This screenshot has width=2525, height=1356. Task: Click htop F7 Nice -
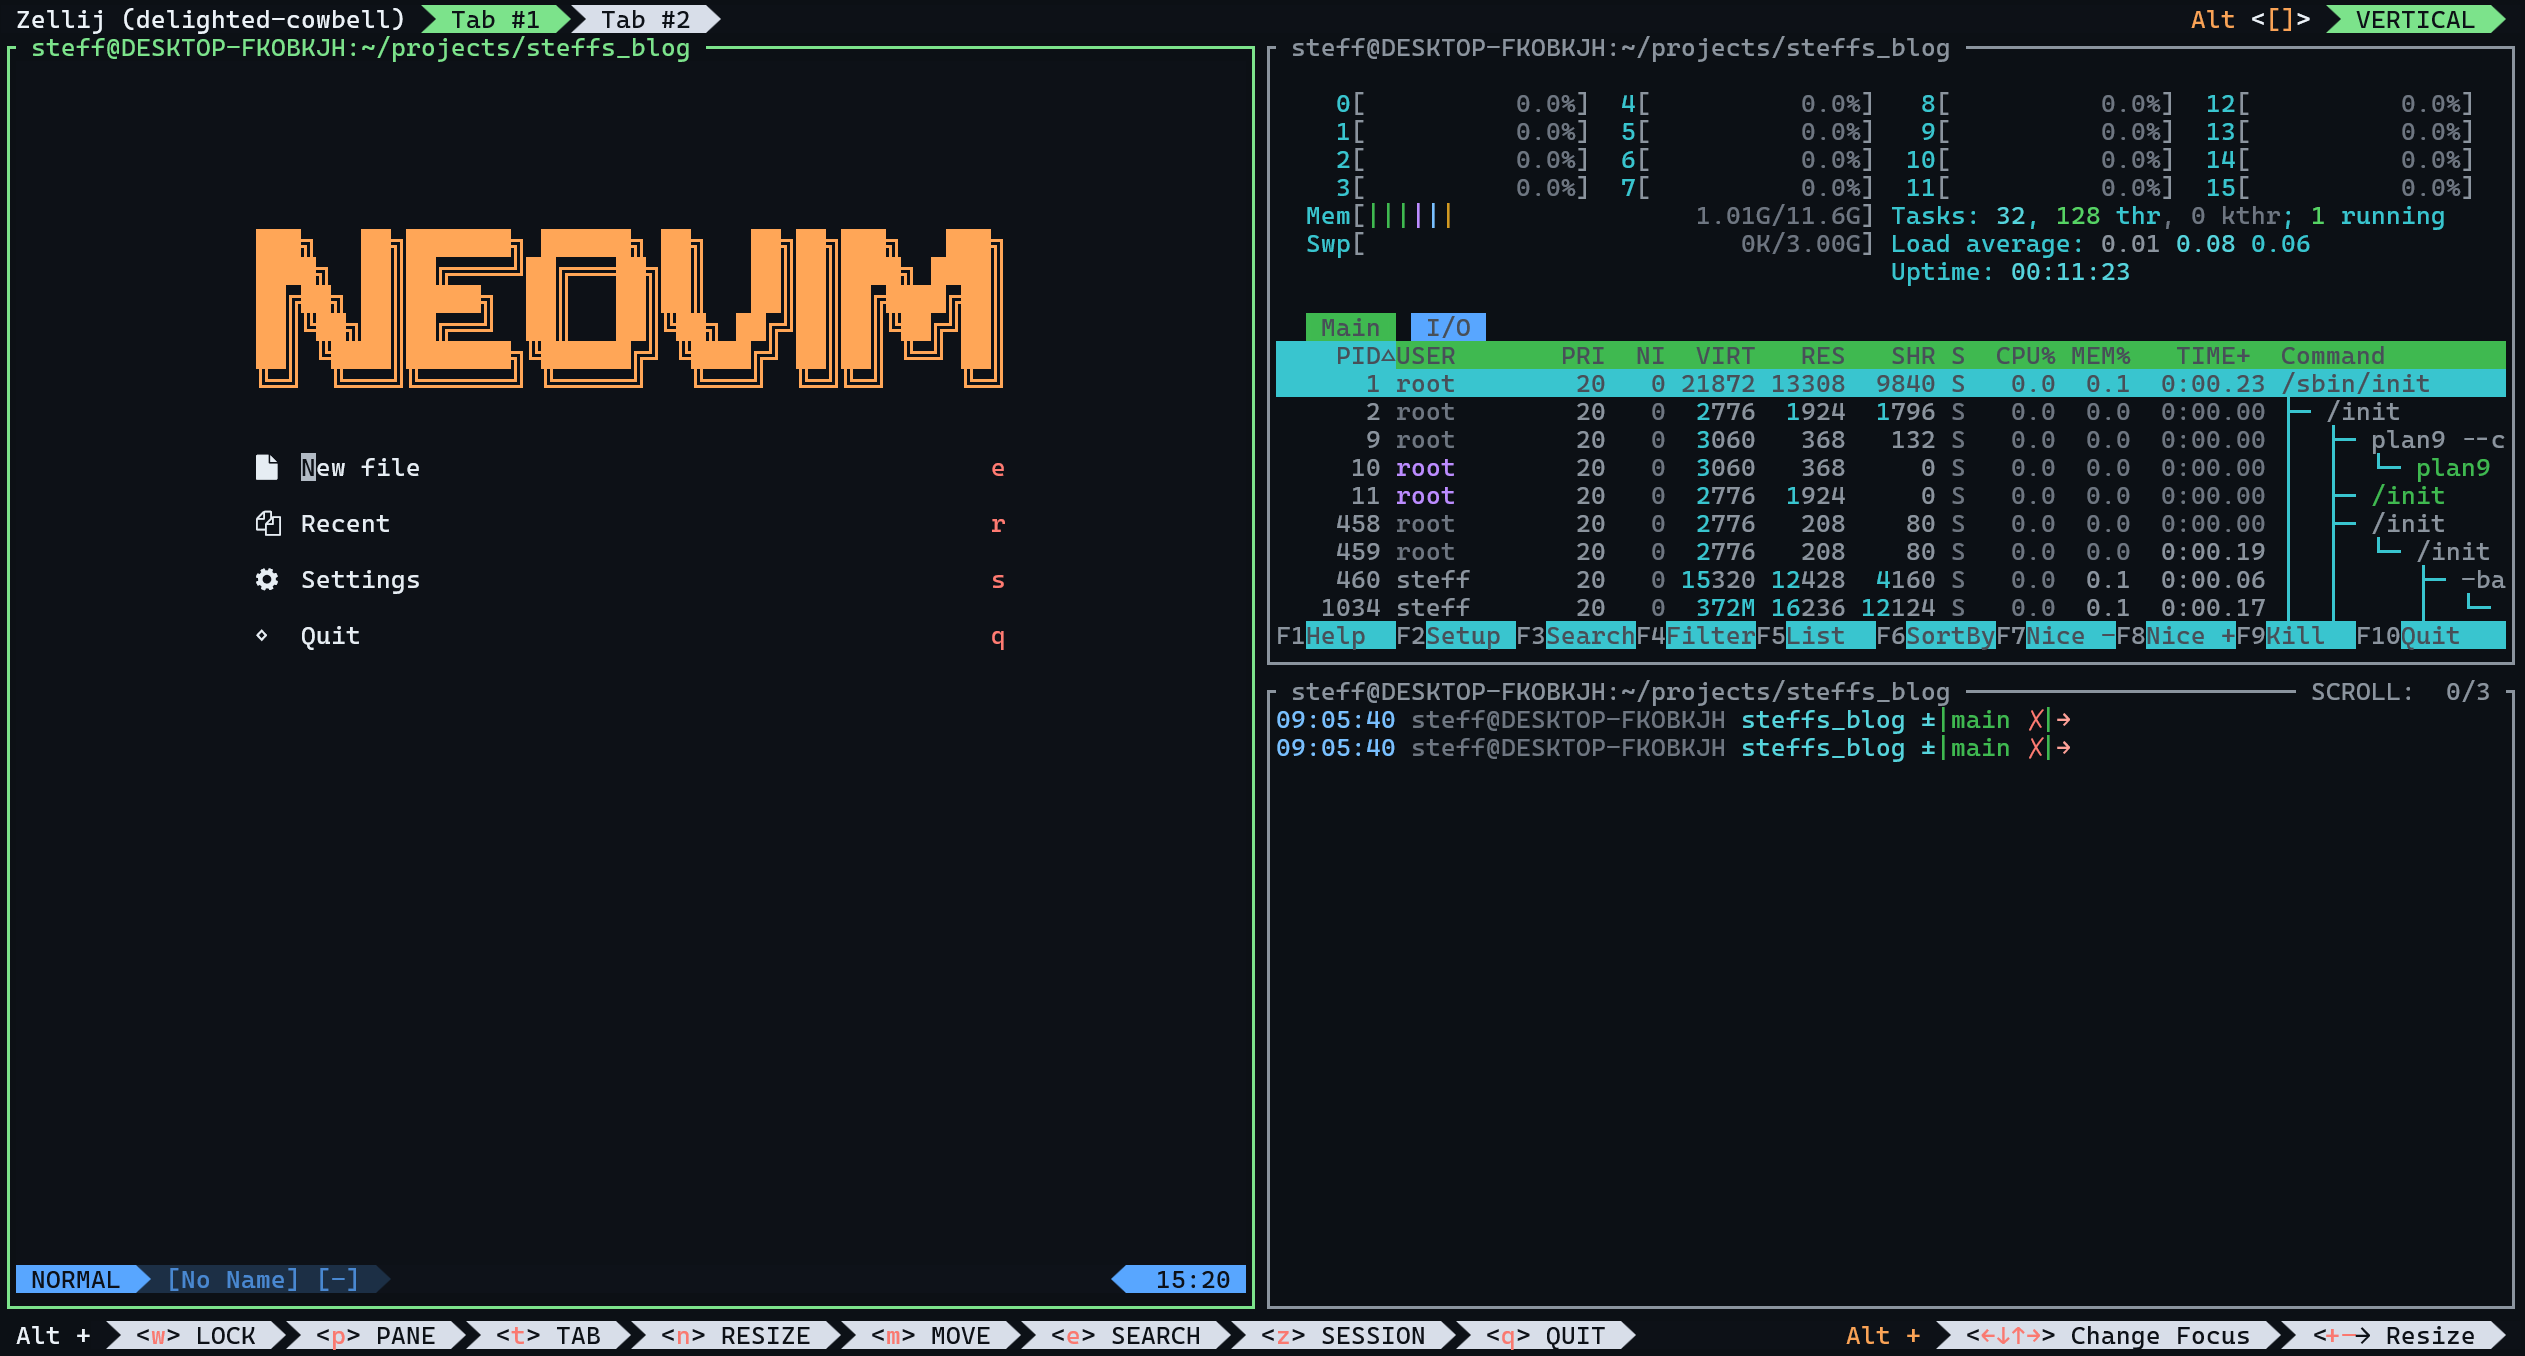pyautogui.click(x=2056, y=636)
